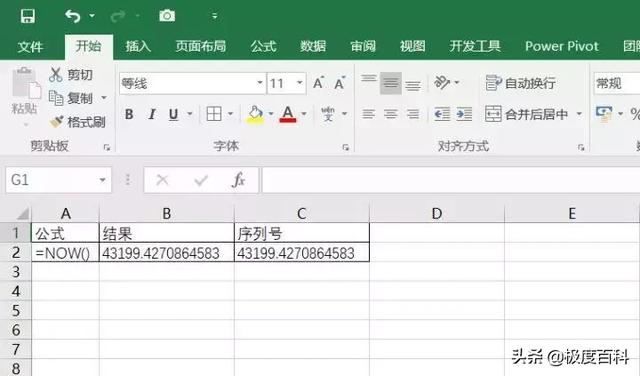Click the center horizontally icon
The image size is (640, 376).
click(391, 114)
